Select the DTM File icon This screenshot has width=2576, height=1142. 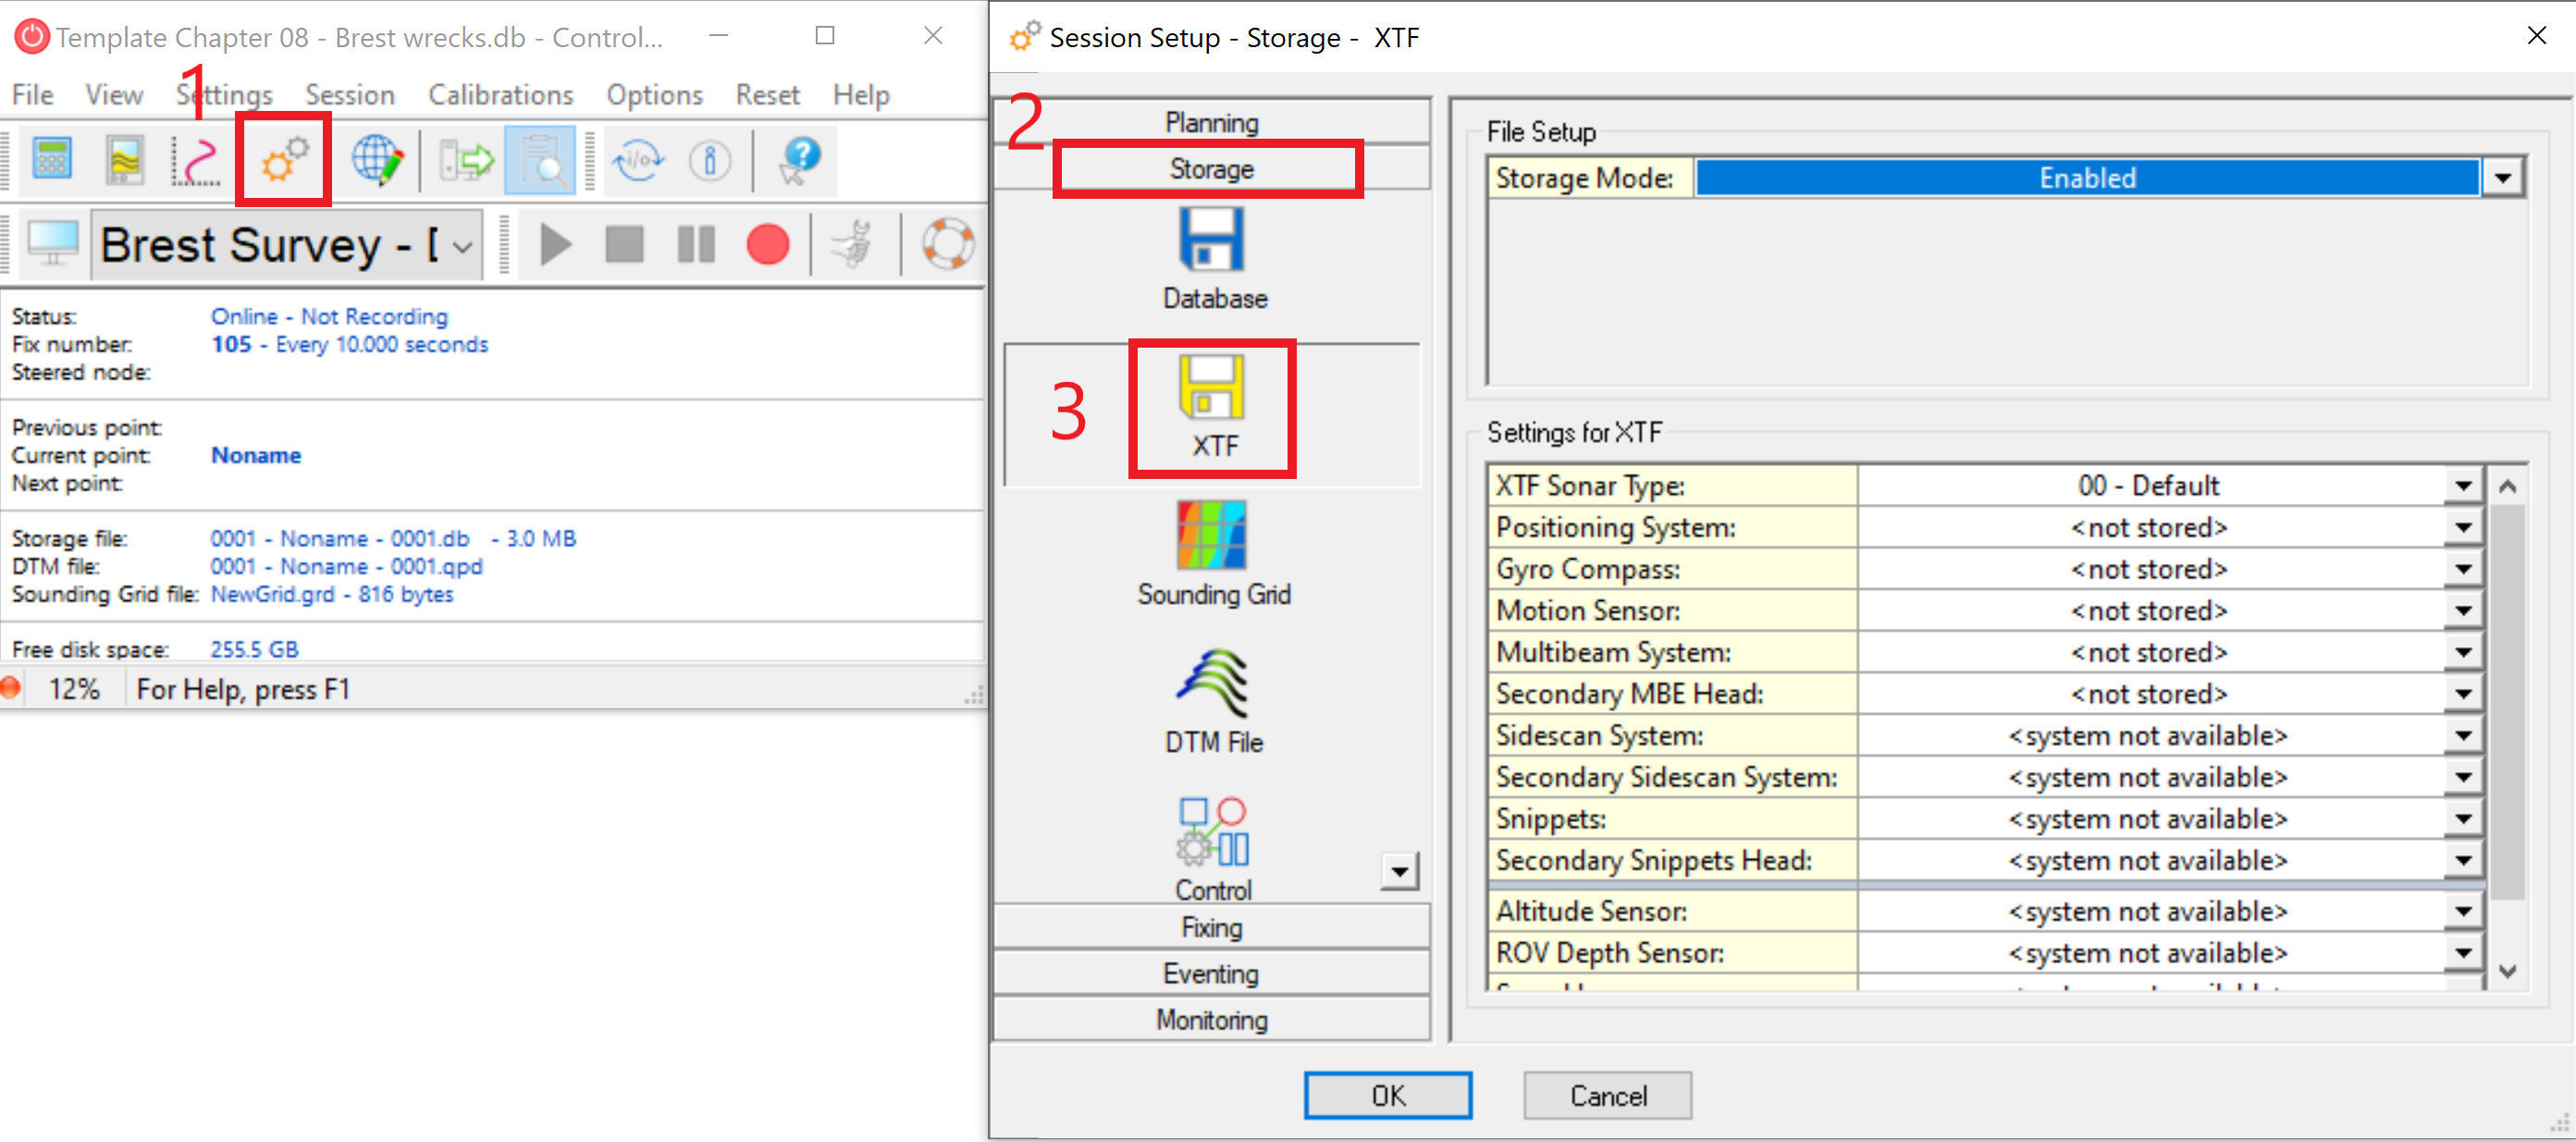pyautogui.click(x=1212, y=684)
